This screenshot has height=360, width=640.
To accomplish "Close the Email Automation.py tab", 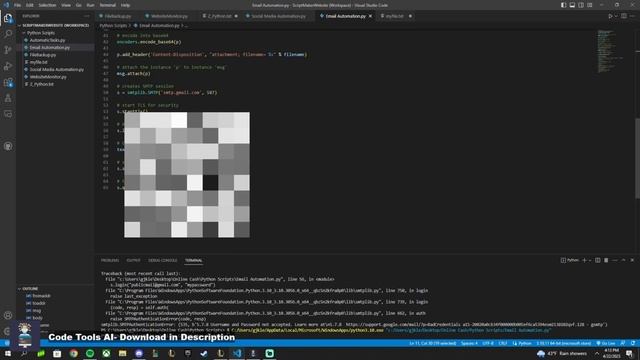I will (x=371, y=16).
